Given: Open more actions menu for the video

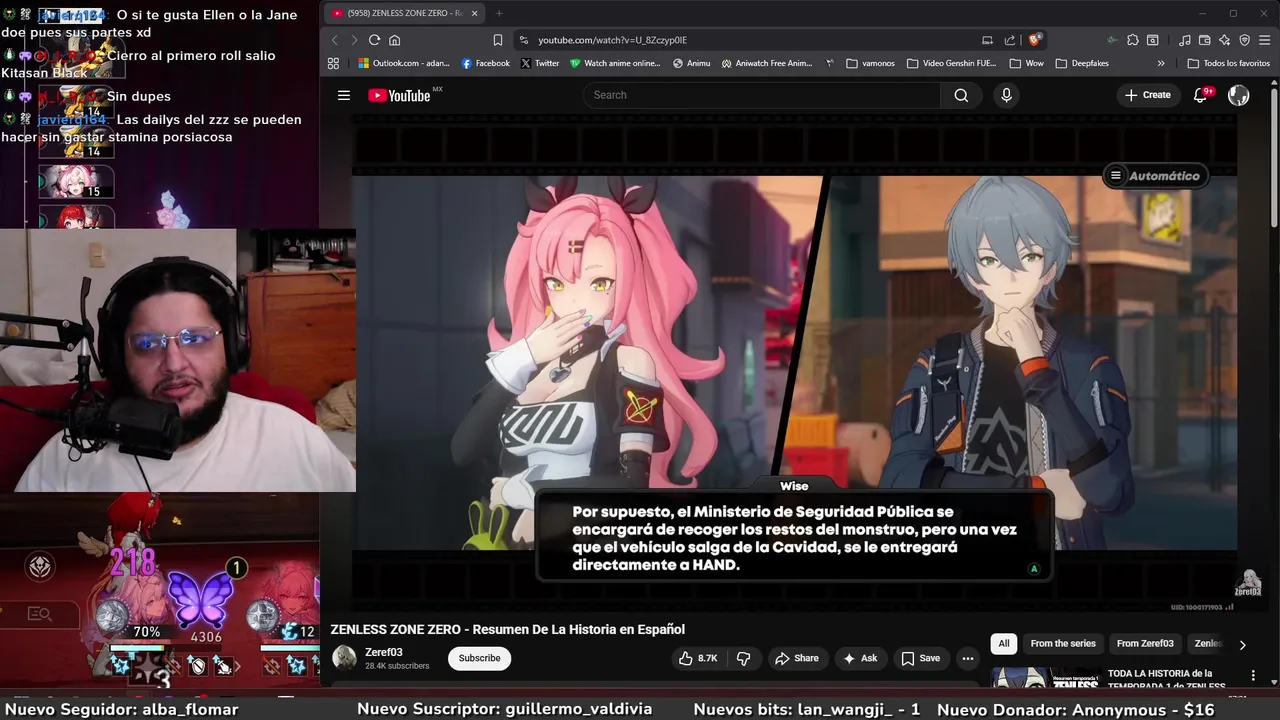Looking at the screenshot, I should tap(967, 658).
